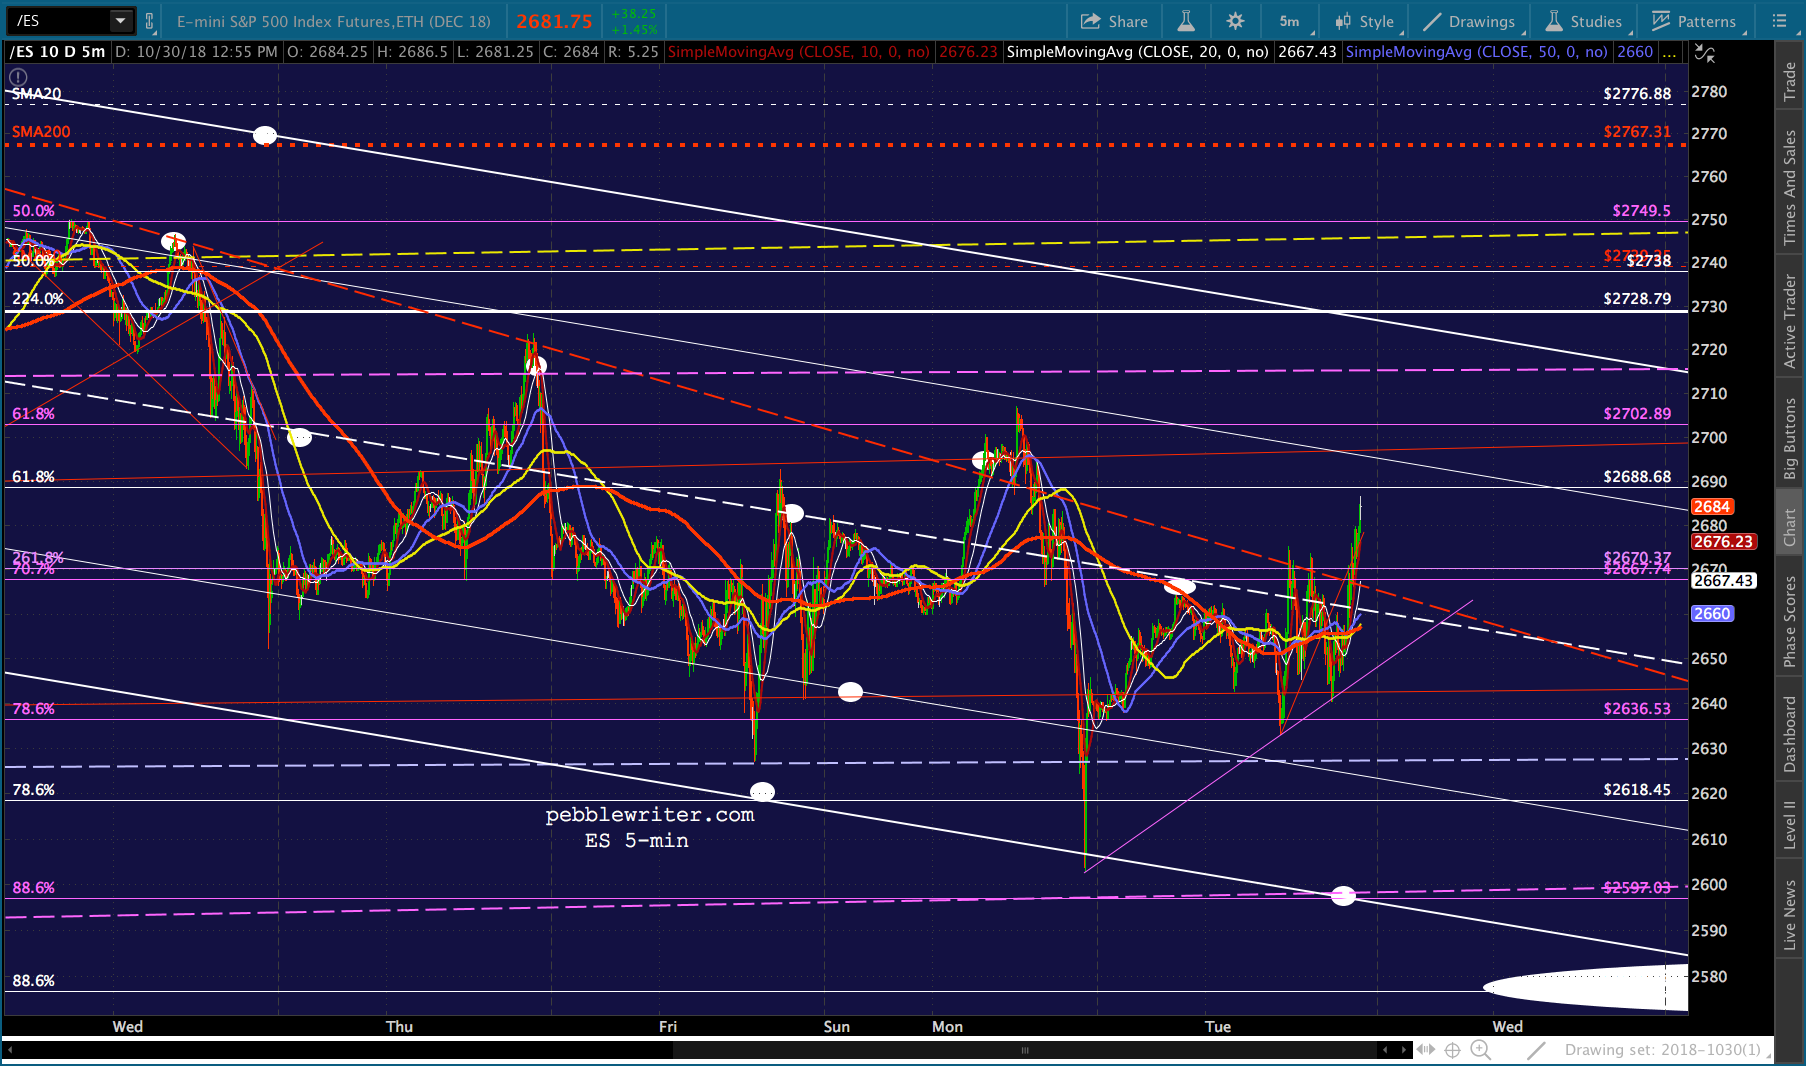Expand the /ES symbol dropdown arrow
Image resolution: width=1806 pixels, height=1066 pixels.
(x=121, y=21)
